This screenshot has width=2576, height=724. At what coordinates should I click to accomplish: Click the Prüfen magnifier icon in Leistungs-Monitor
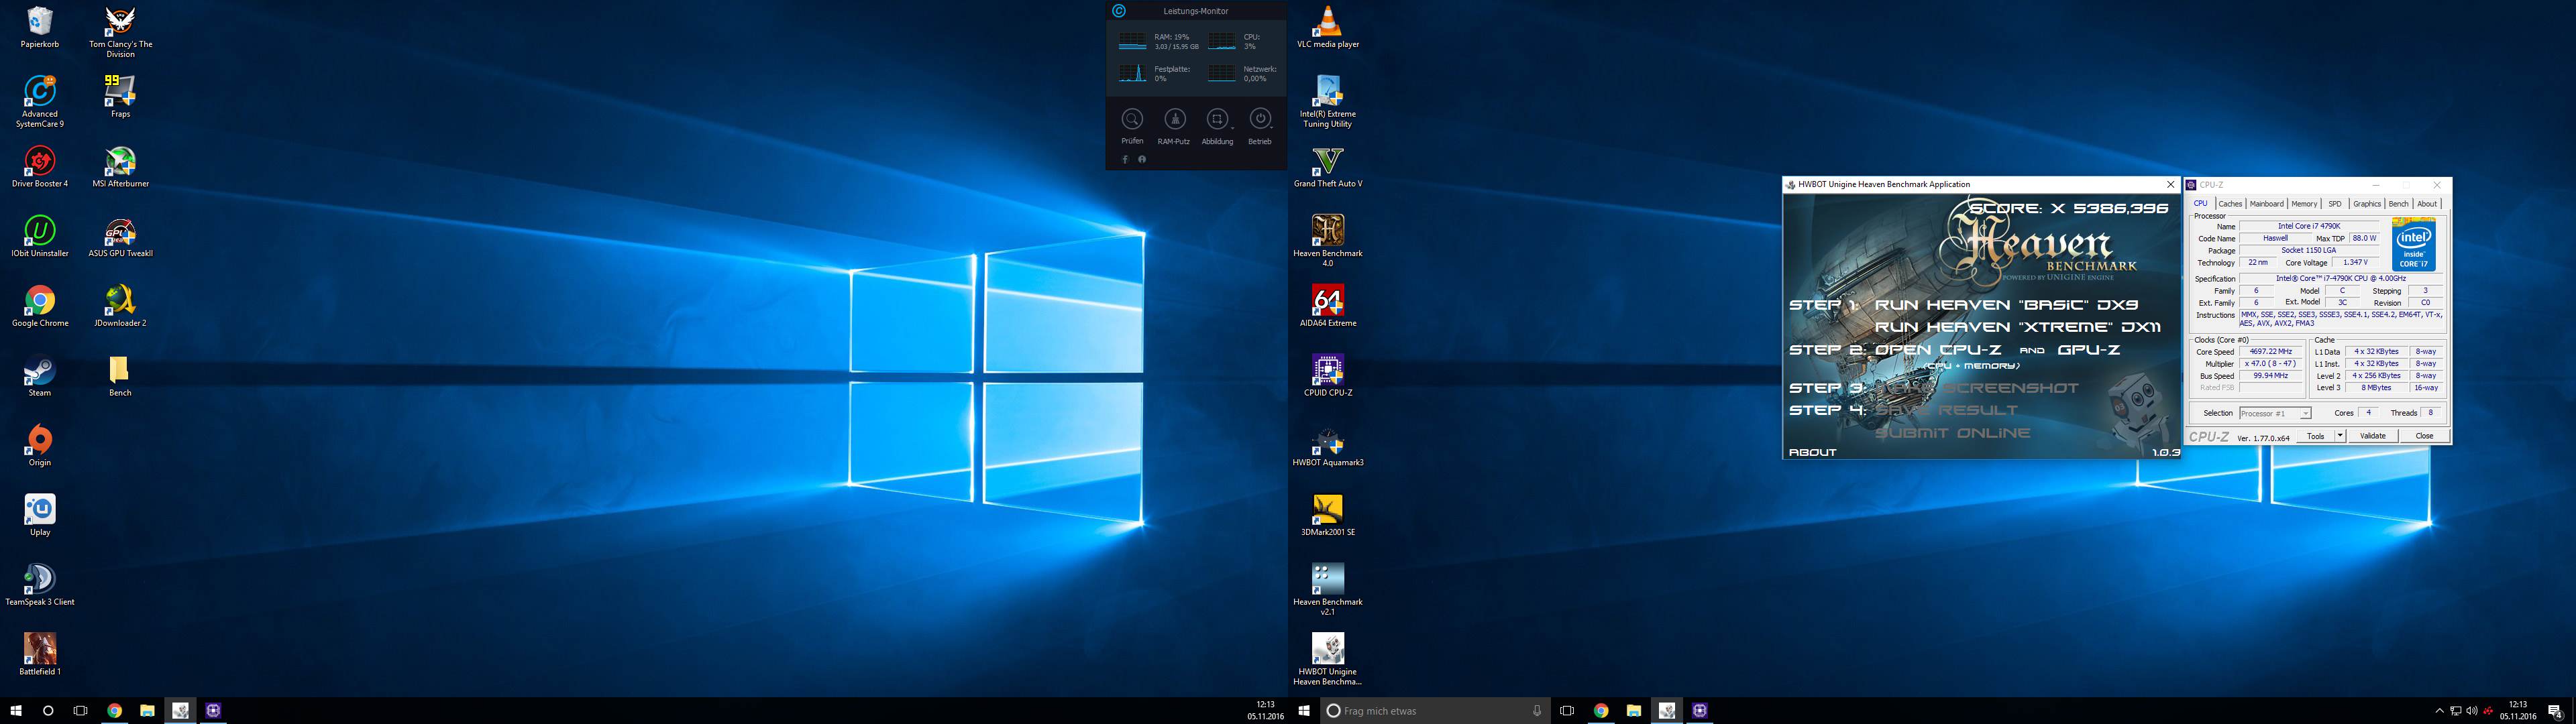[1132, 119]
